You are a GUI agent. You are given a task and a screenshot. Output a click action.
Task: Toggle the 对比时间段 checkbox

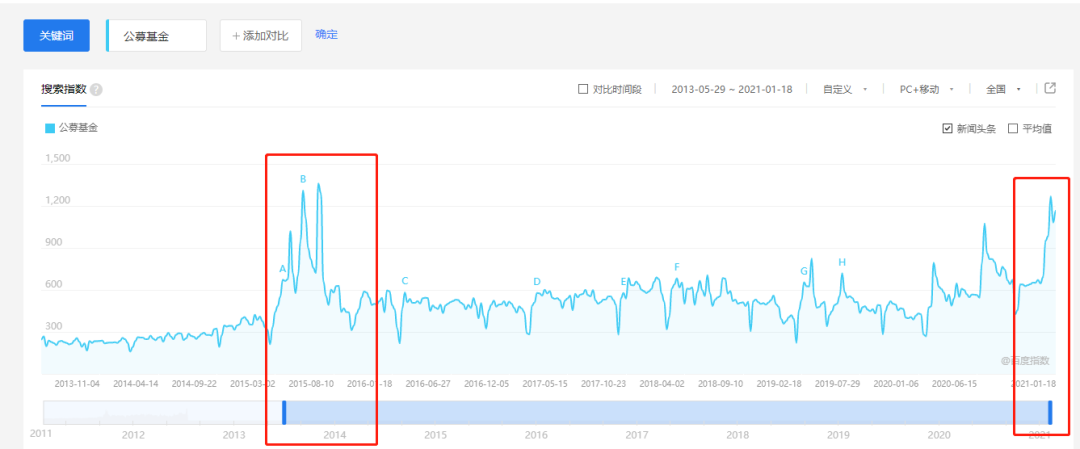(x=583, y=90)
